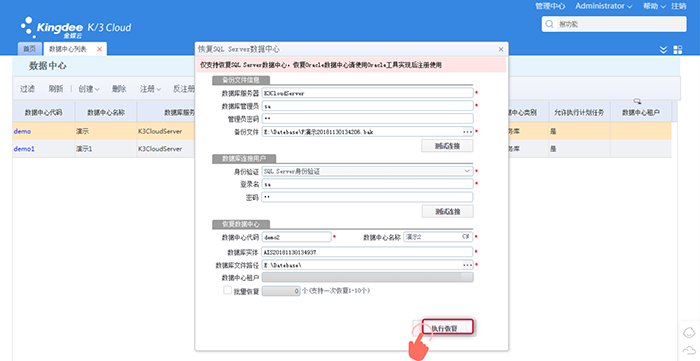Click 测试连接 under the 密码 field
The width and height of the screenshot is (700, 361).
click(x=447, y=211)
